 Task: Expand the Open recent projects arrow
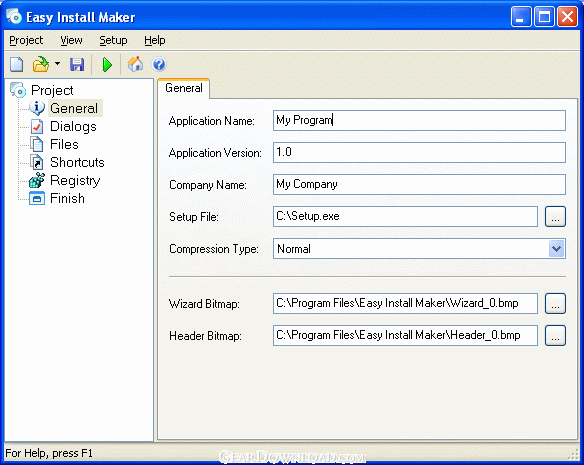coord(57,64)
